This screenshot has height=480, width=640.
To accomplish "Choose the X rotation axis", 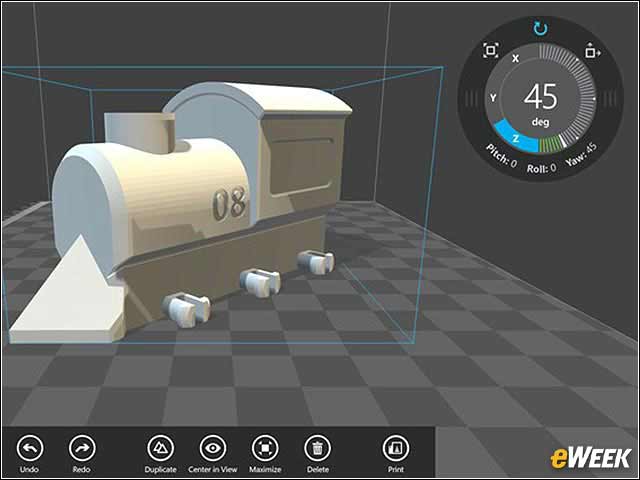I will tap(516, 59).
